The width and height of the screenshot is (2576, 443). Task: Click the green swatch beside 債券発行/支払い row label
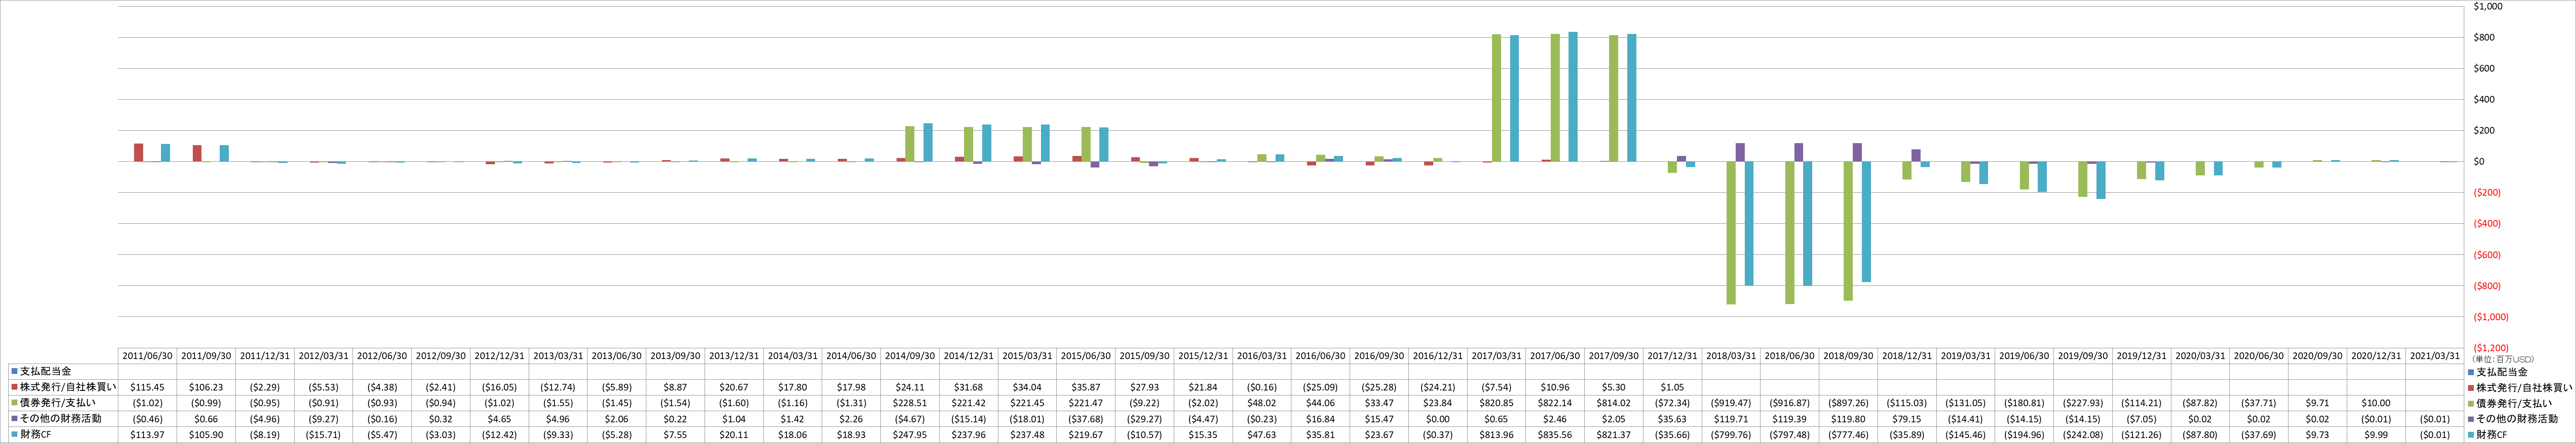click(14, 403)
